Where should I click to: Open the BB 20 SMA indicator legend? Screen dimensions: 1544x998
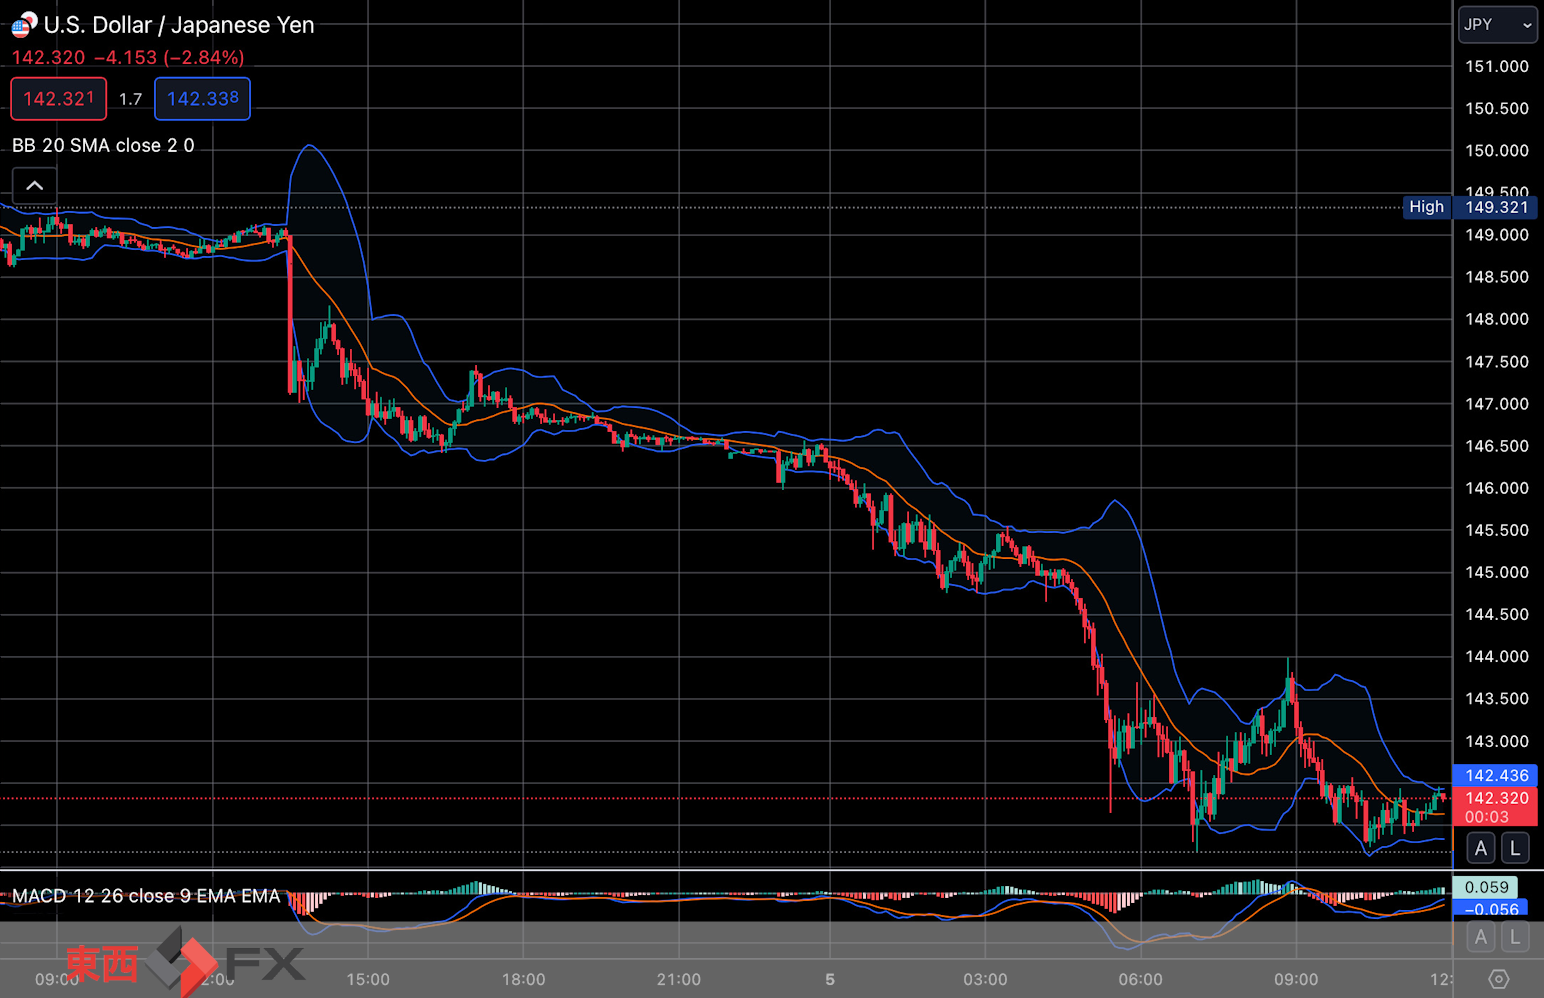(x=103, y=145)
